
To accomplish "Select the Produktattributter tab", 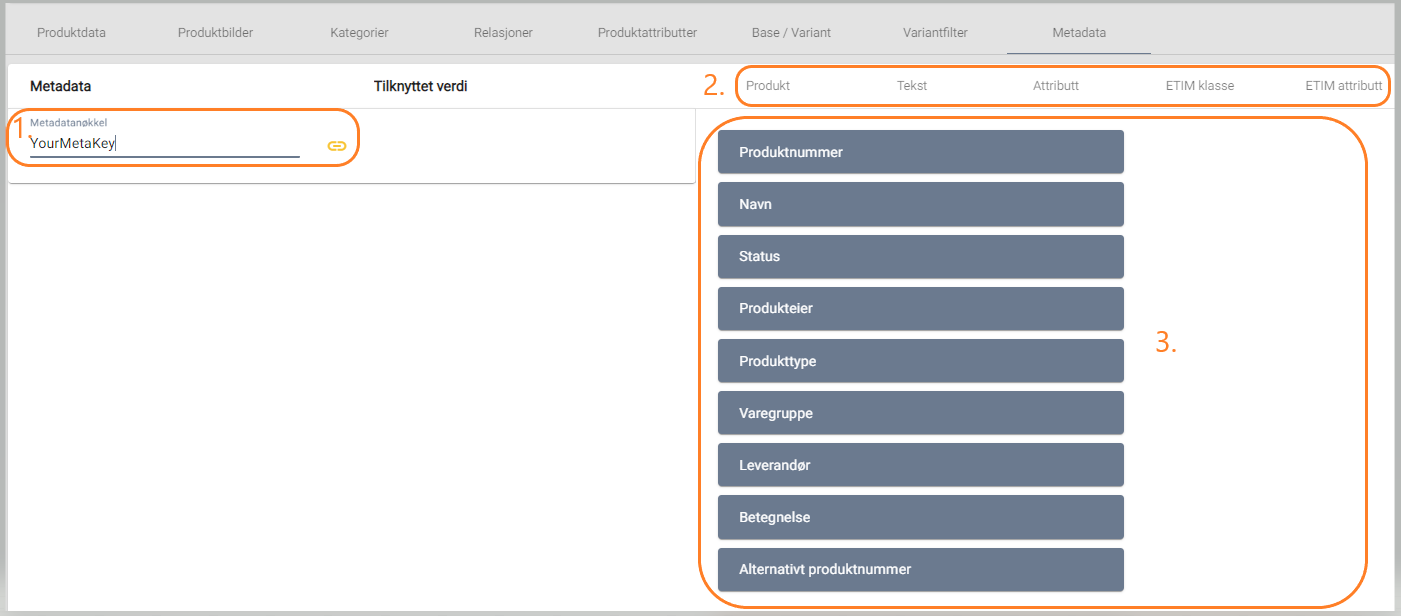I will click(x=647, y=33).
